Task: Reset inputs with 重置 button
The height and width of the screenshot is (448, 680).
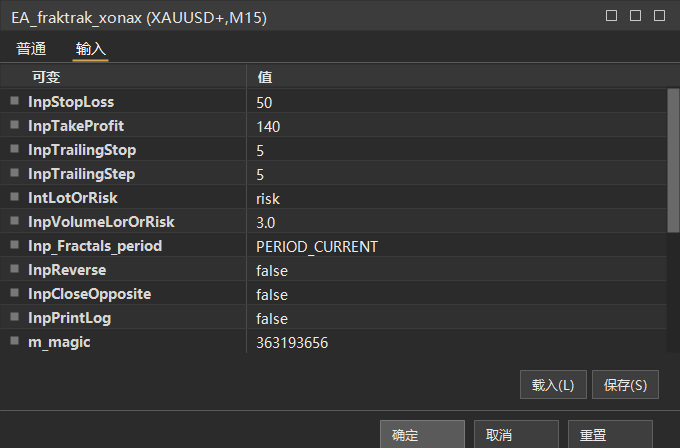Action: click(x=610, y=434)
